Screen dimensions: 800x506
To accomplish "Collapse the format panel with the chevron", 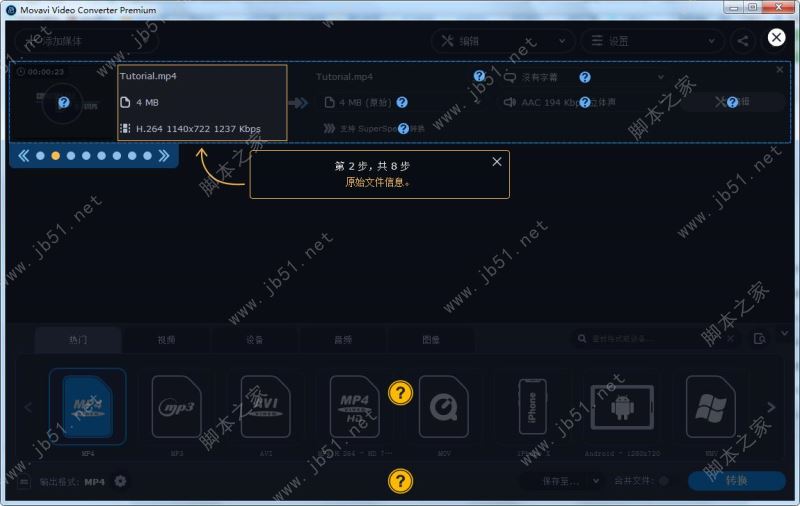I will point(784,334).
